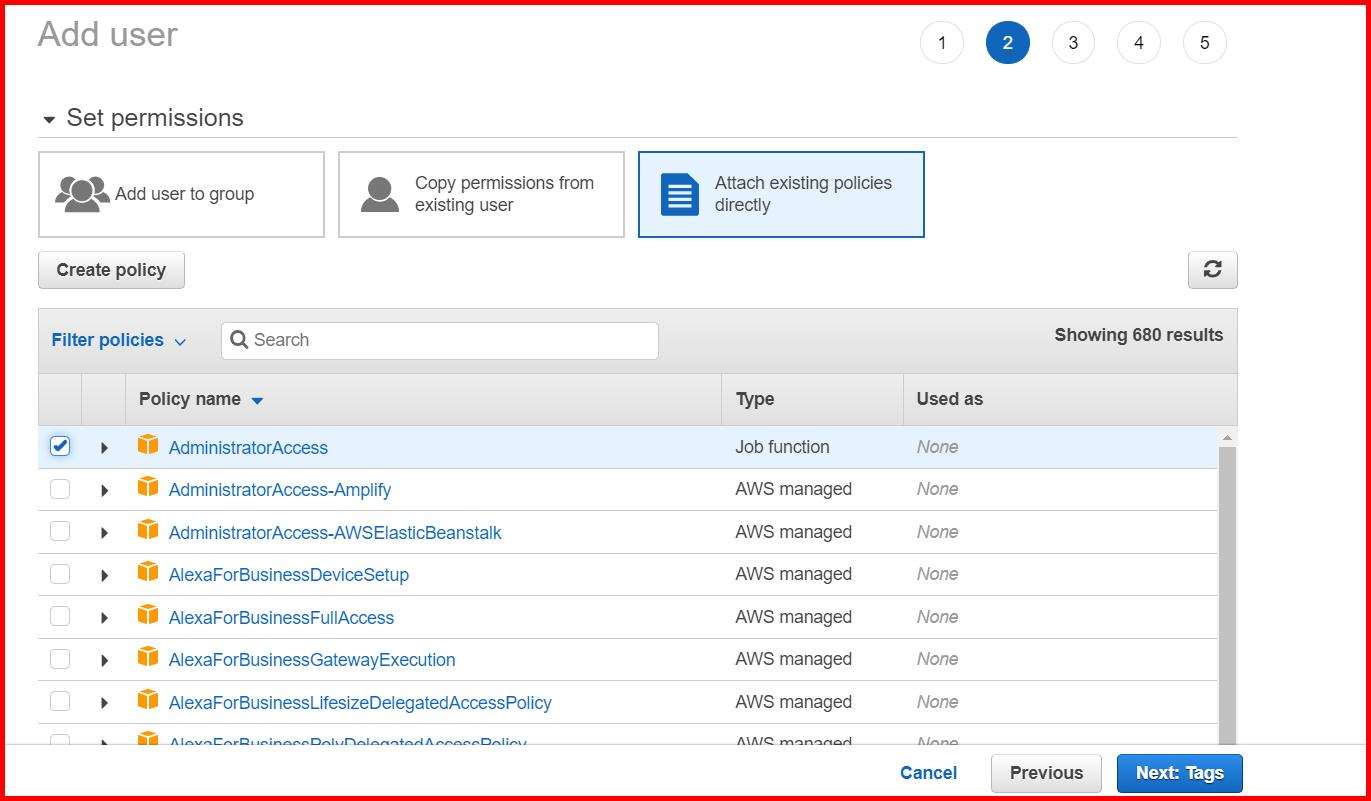Expand the AdministratorAccess policy details arrow
The image size is (1371, 801).
[x=104, y=446]
